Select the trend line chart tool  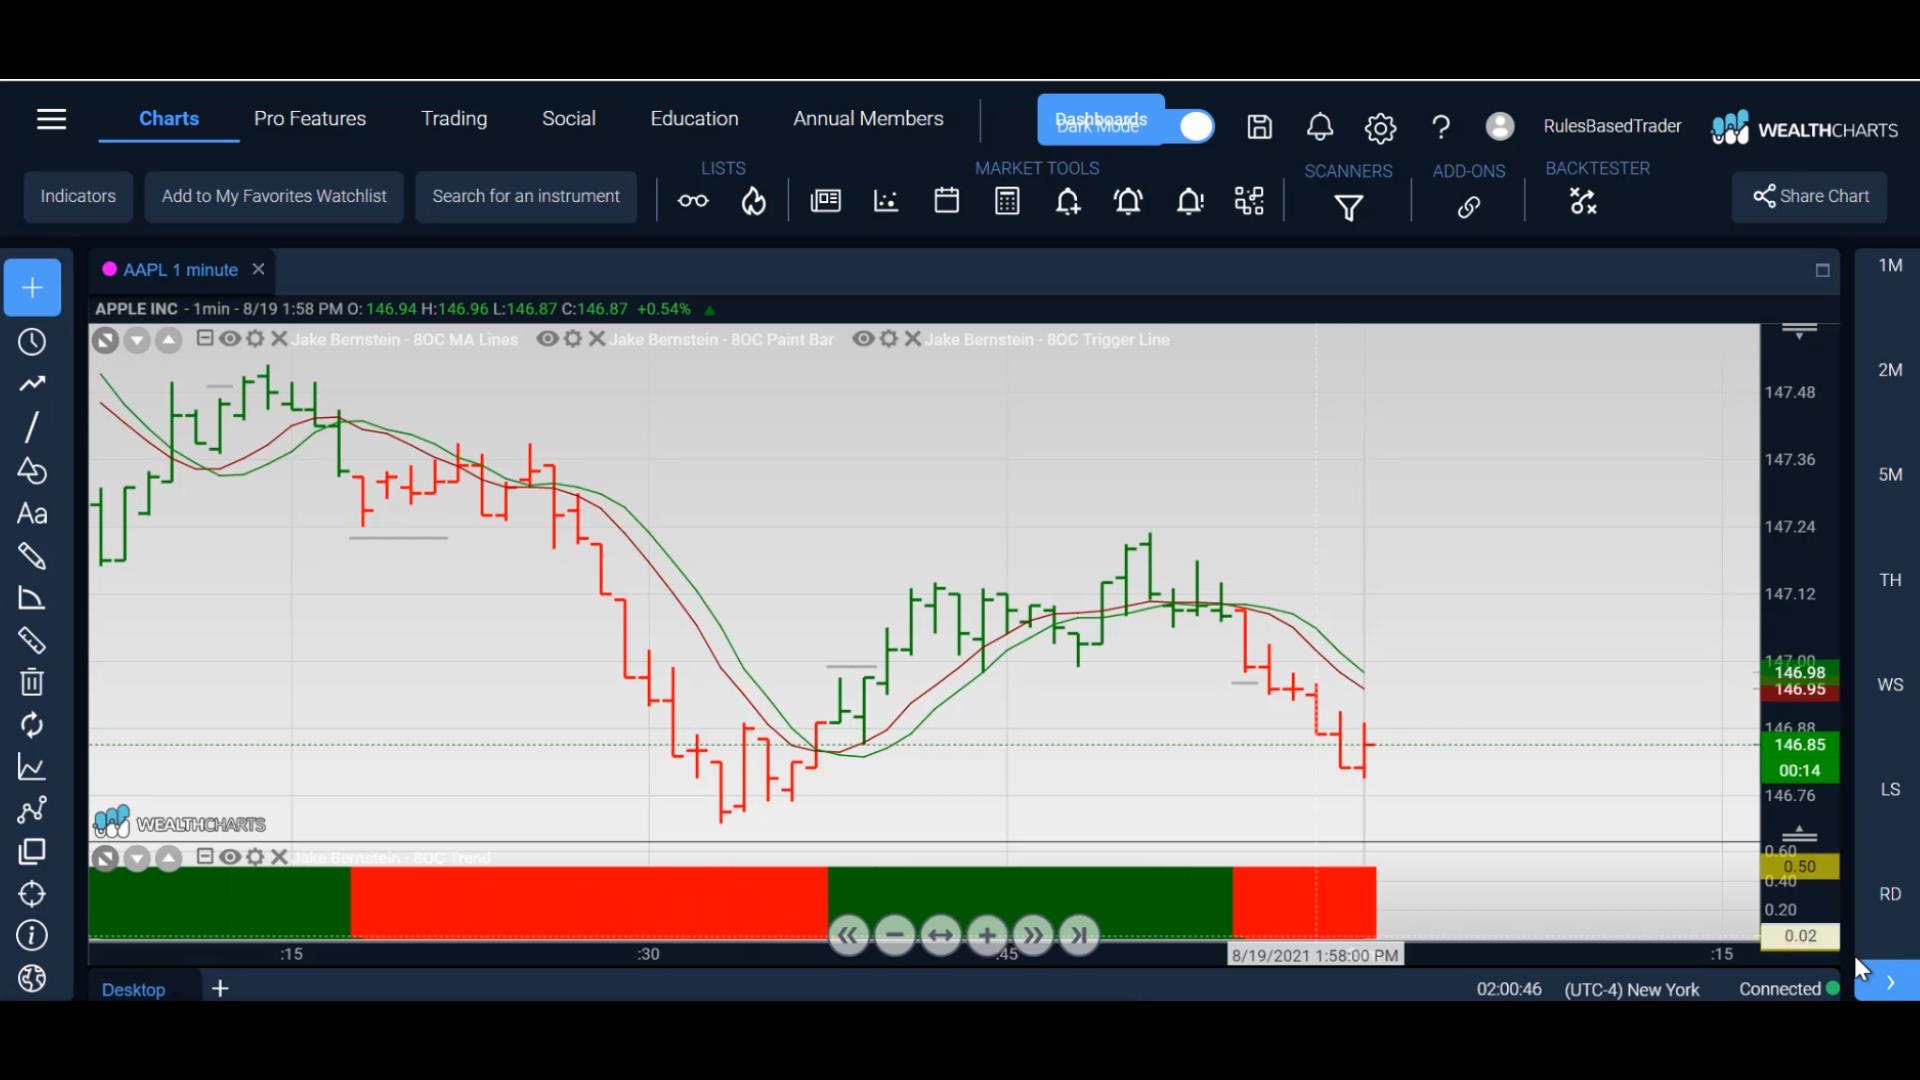click(x=32, y=384)
